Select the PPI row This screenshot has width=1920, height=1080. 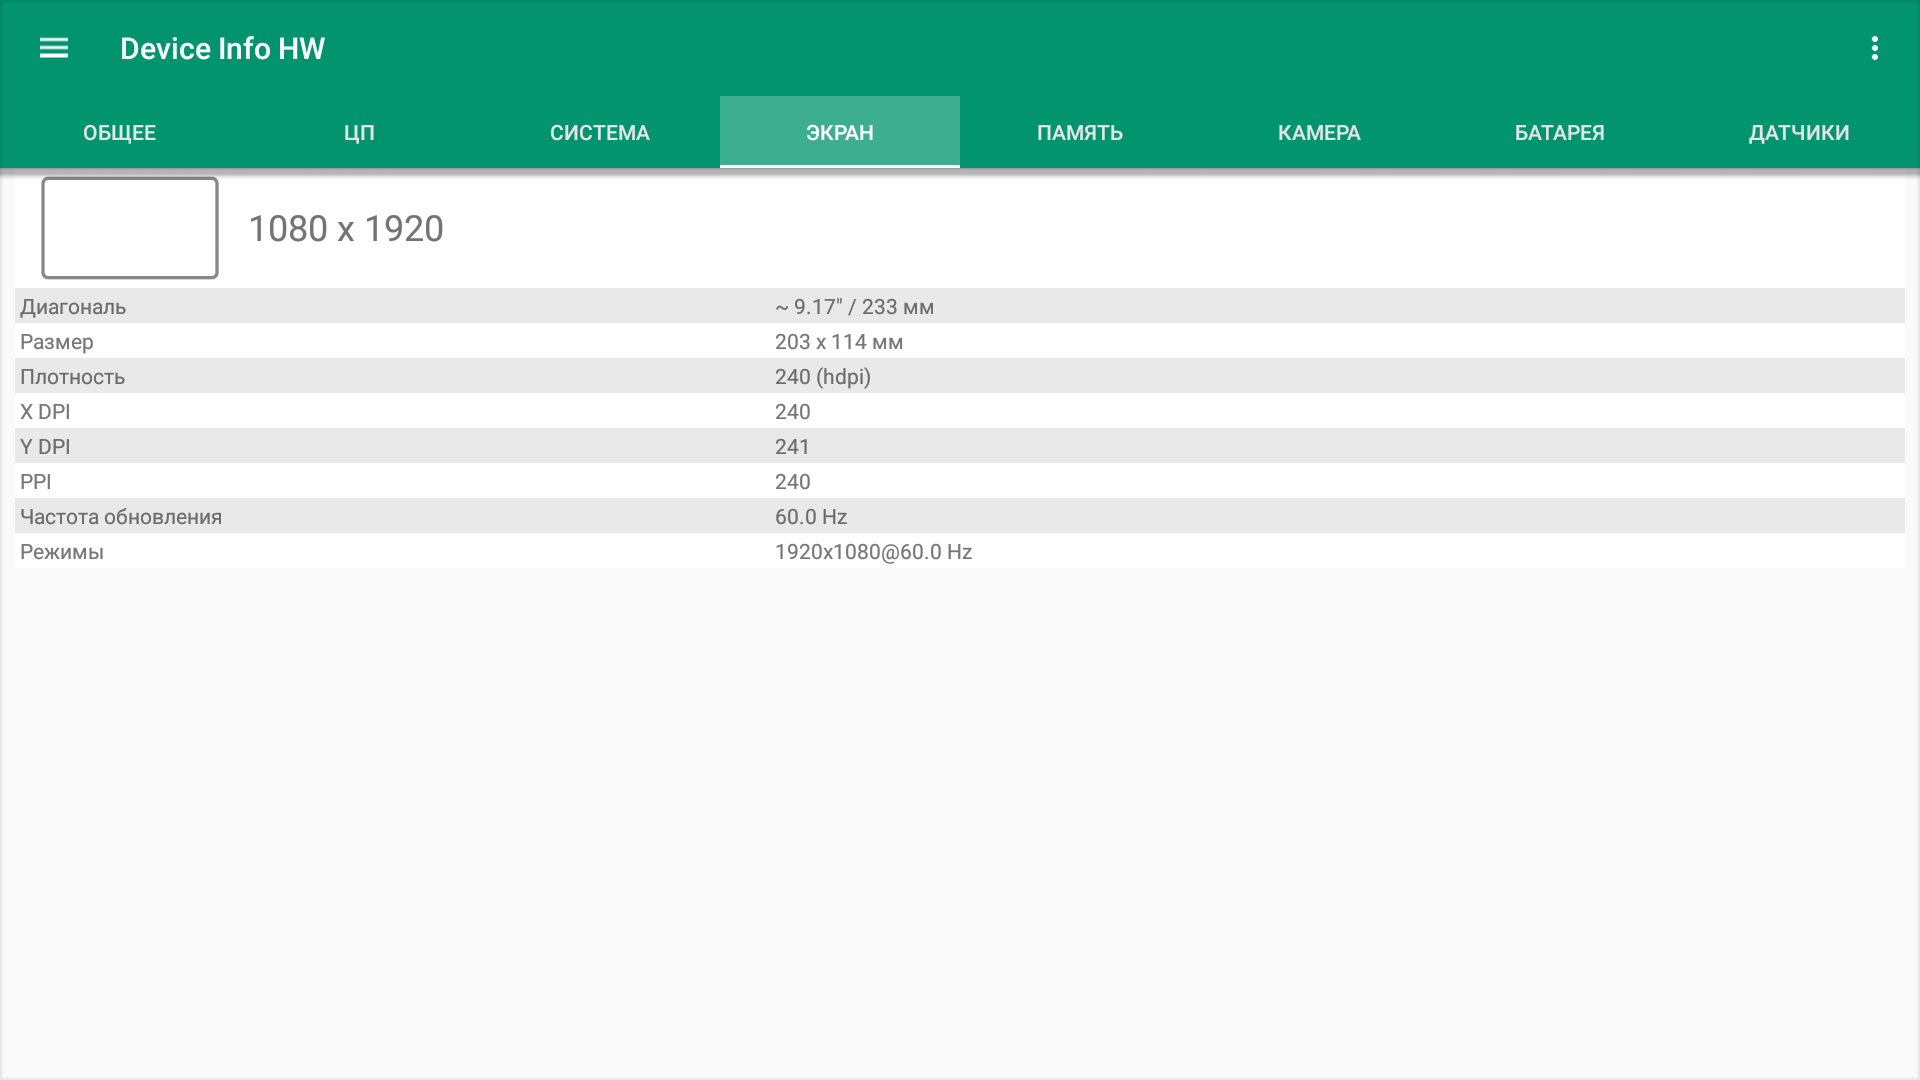click(960, 482)
